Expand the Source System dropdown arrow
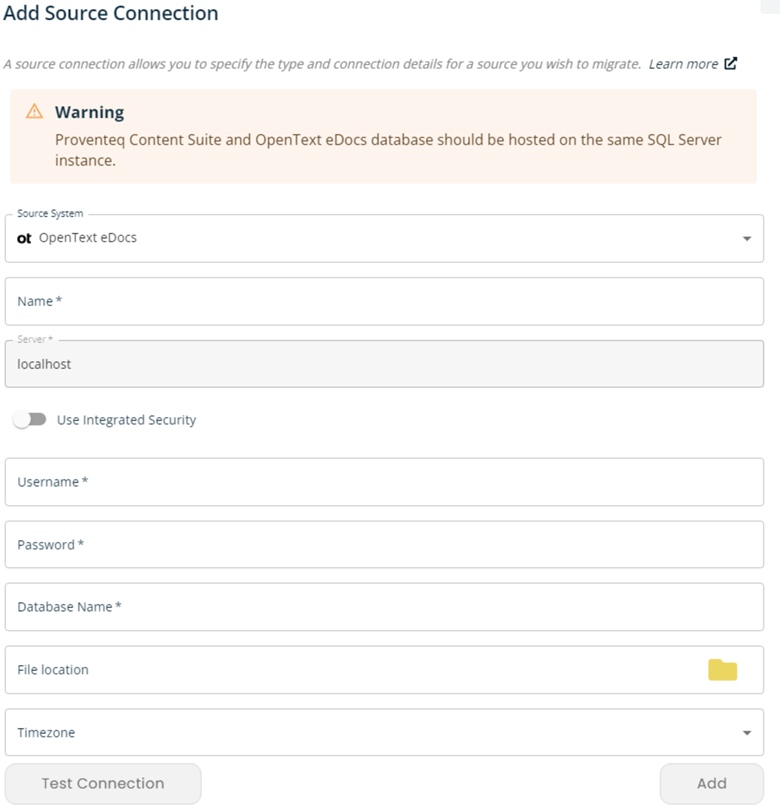 tap(746, 238)
